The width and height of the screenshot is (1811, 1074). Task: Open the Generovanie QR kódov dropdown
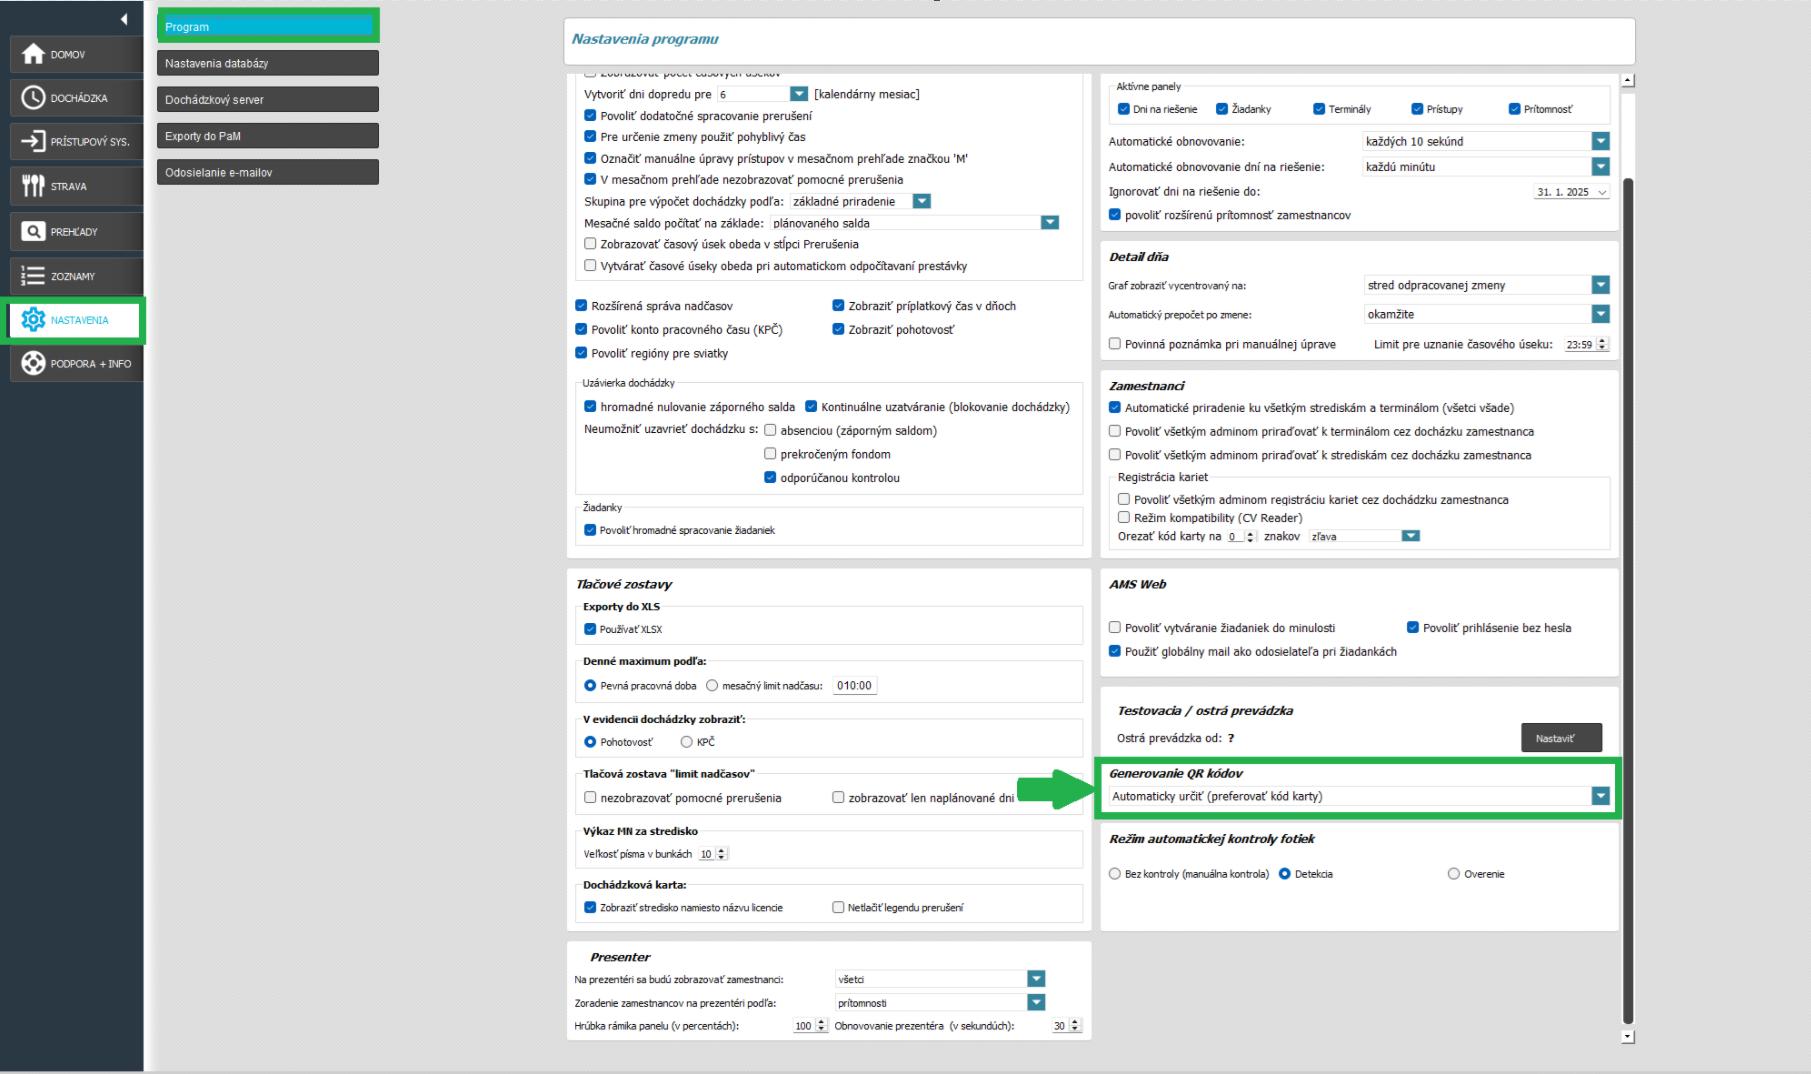[x=1599, y=796]
